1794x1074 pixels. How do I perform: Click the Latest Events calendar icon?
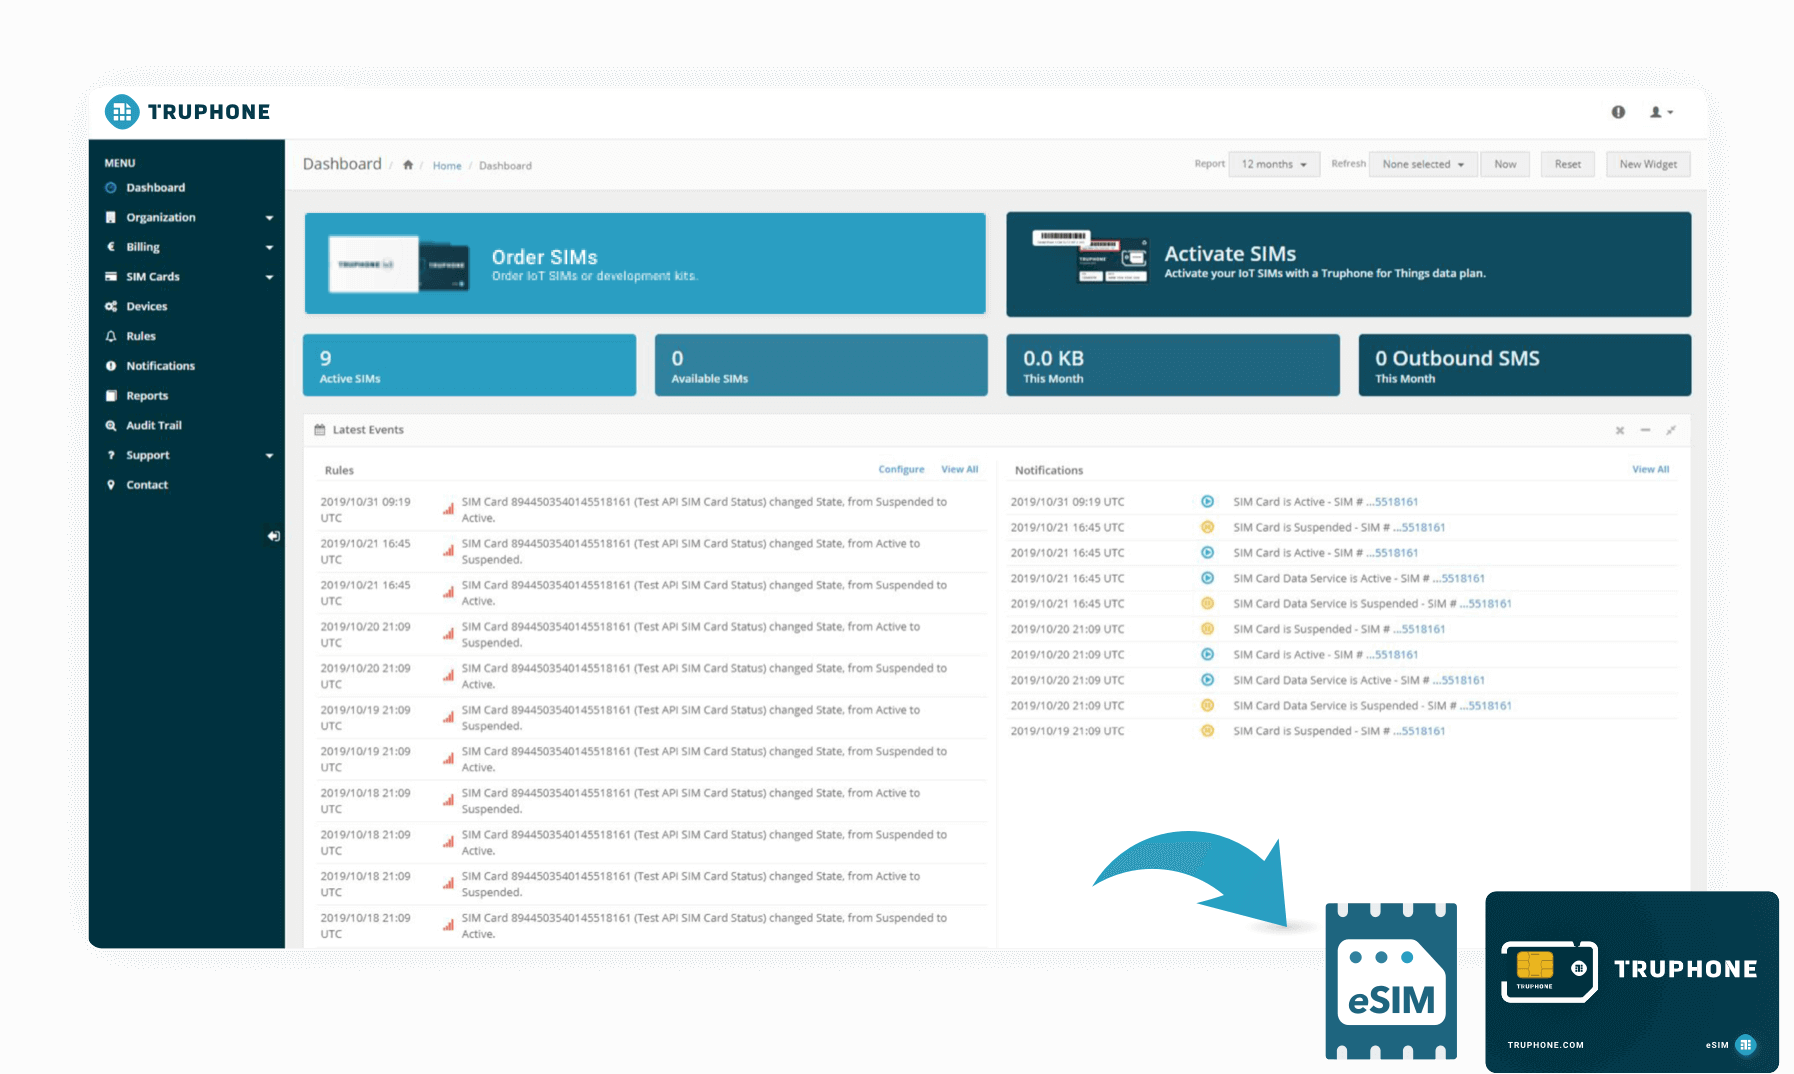(x=320, y=430)
